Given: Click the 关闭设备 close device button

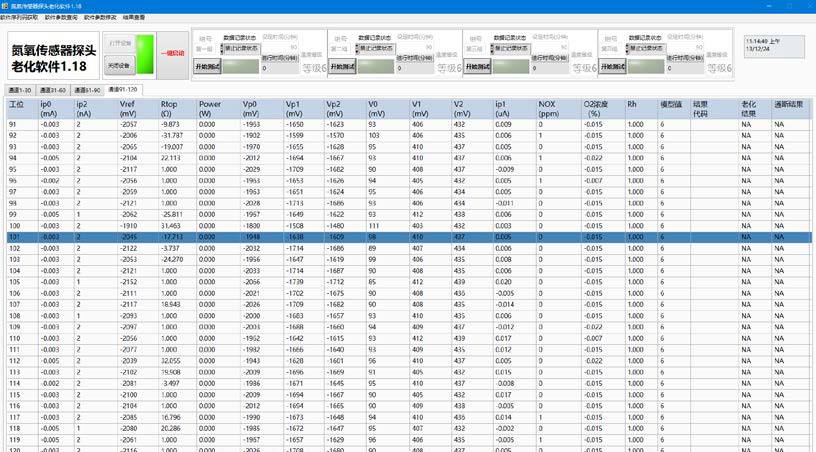Looking at the screenshot, I should [x=119, y=66].
